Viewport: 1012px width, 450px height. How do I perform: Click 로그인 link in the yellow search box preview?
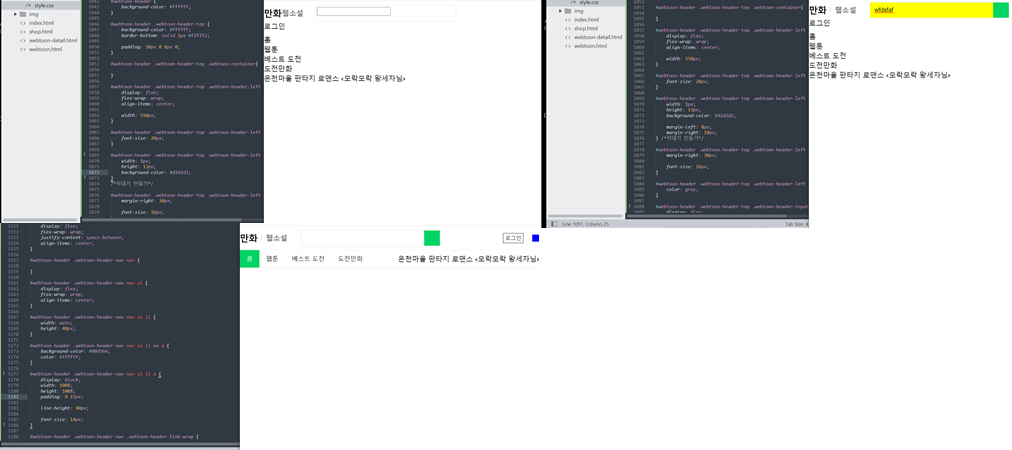click(820, 23)
